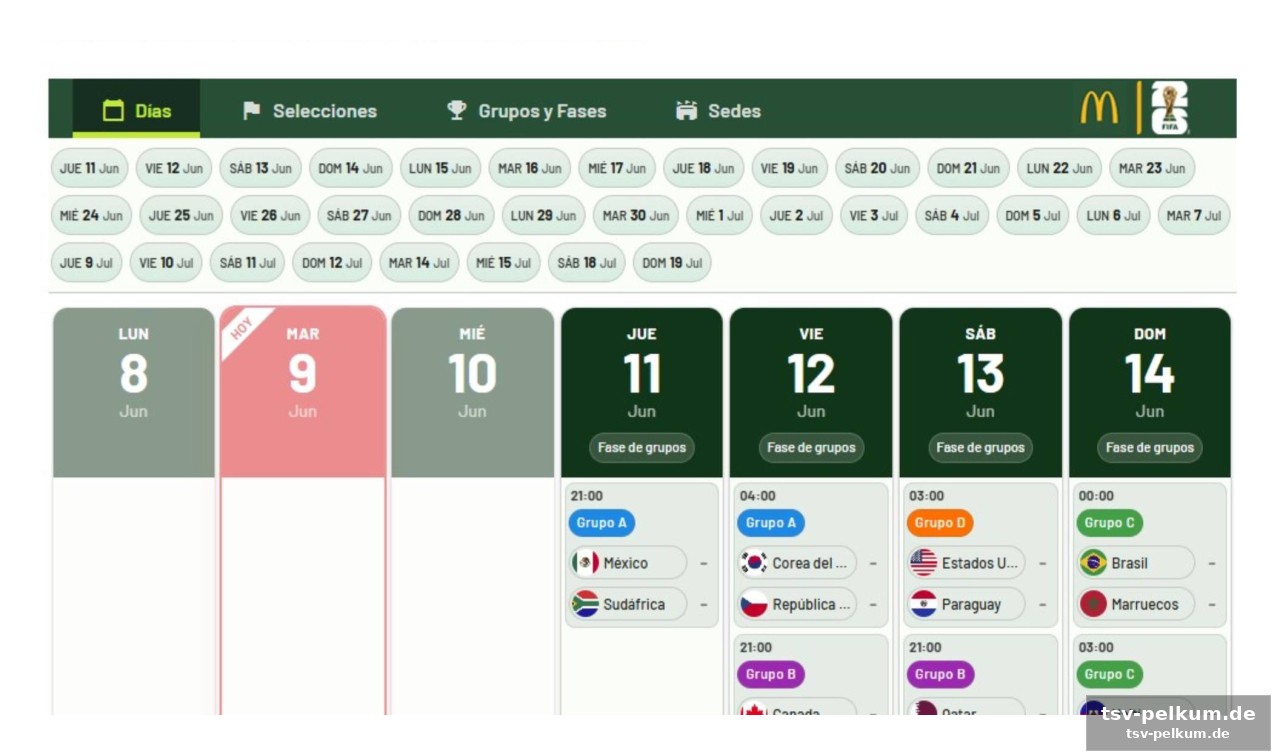Click Grupo B badge under VIE 12
The image size is (1280, 755).
tap(771, 674)
